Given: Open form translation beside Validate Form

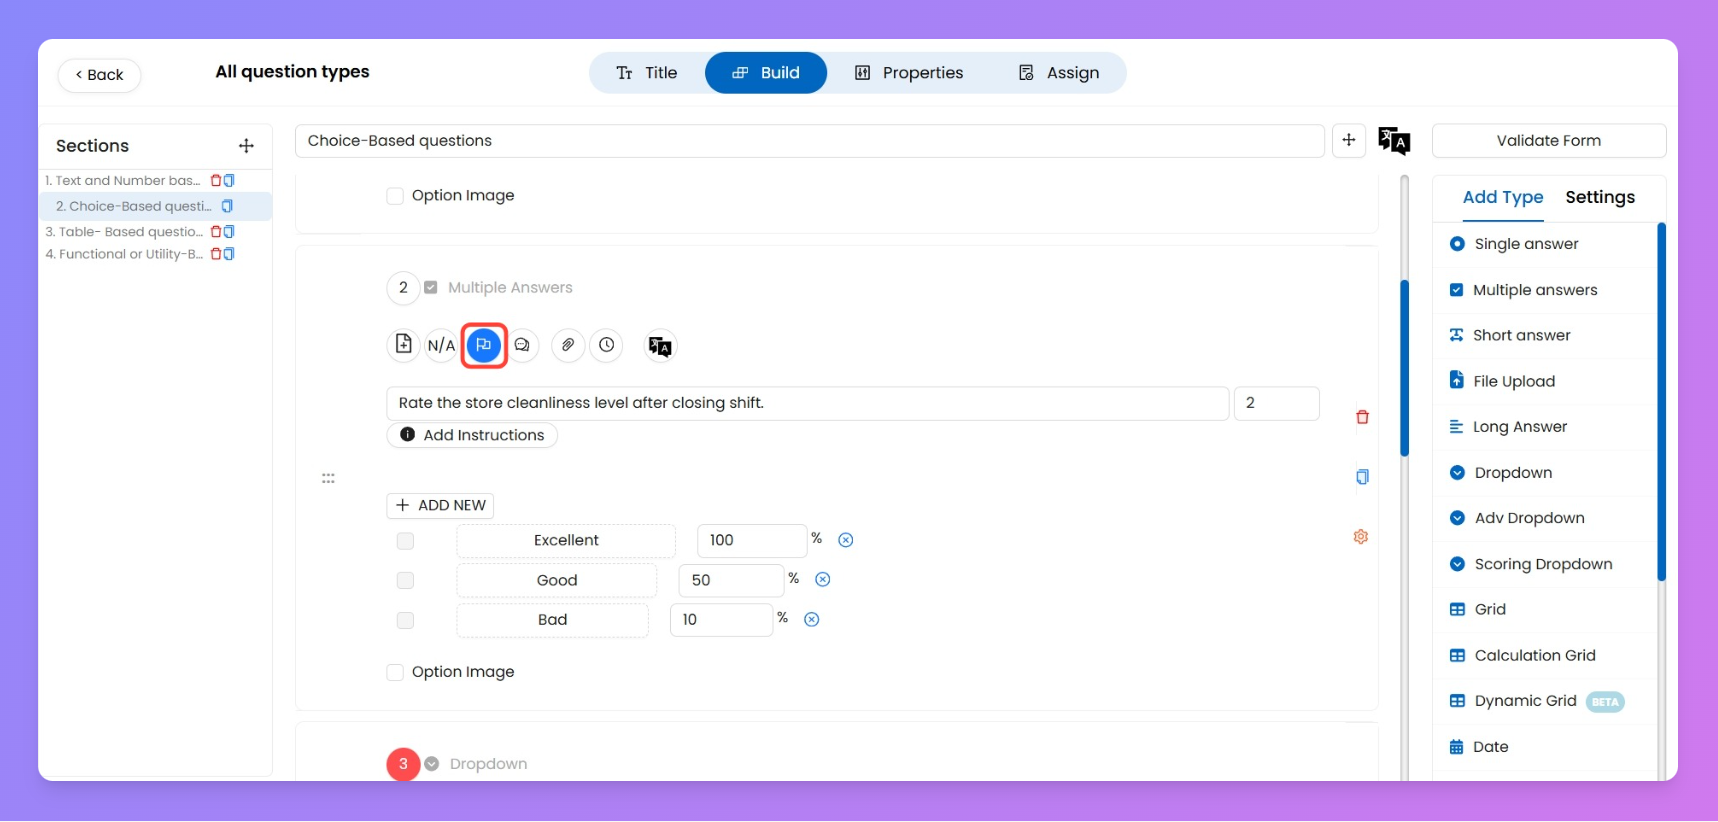Looking at the screenshot, I should click(x=1394, y=141).
